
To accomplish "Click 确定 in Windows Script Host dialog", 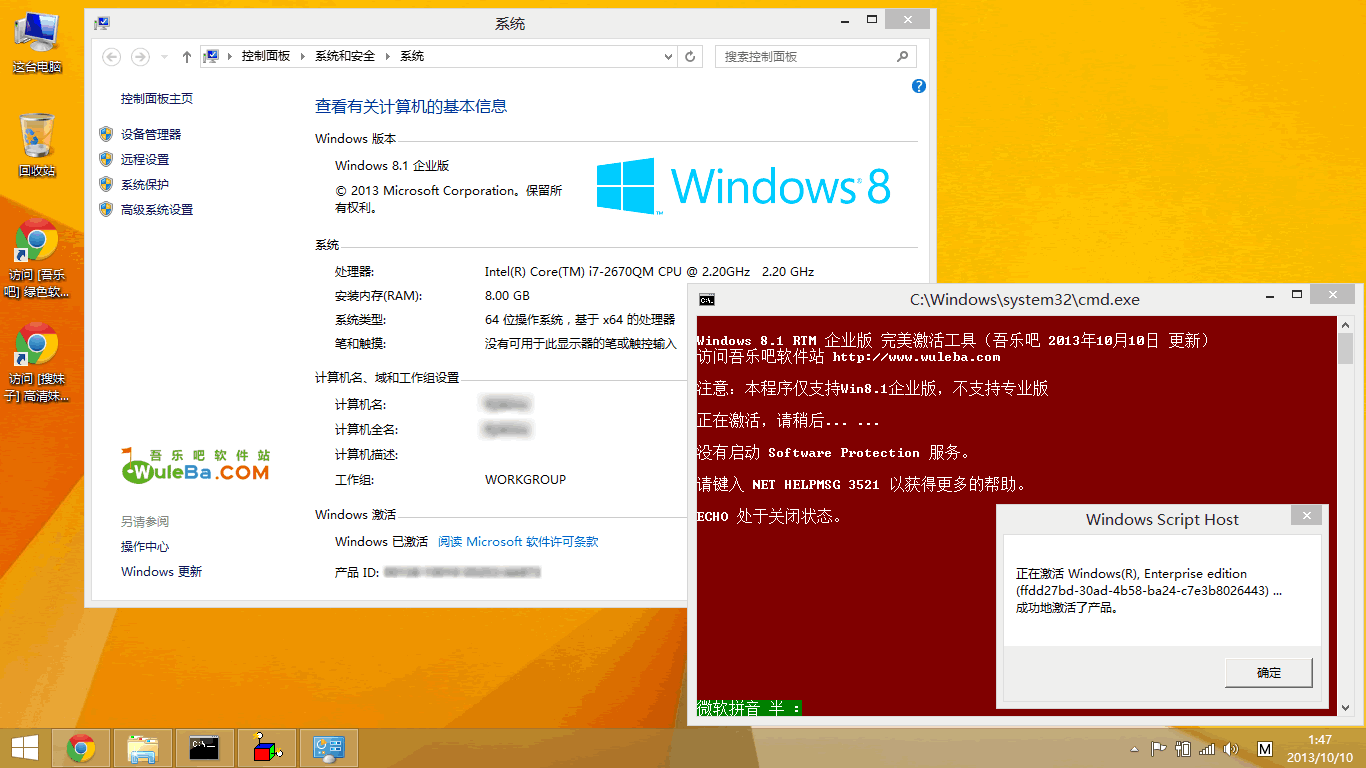I will (1269, 673).
